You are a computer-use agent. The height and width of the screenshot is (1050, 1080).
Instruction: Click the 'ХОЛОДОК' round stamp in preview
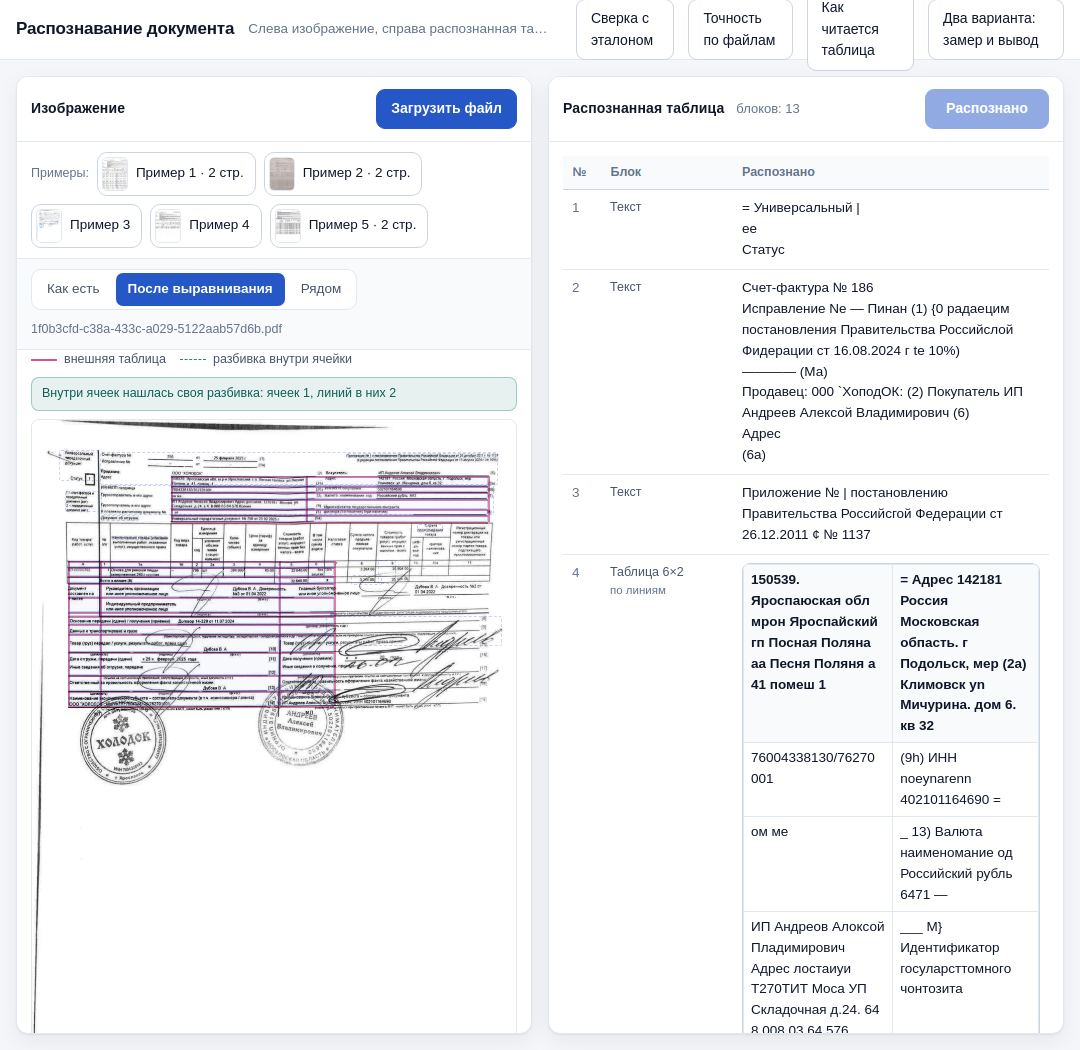tap(123, 742)
